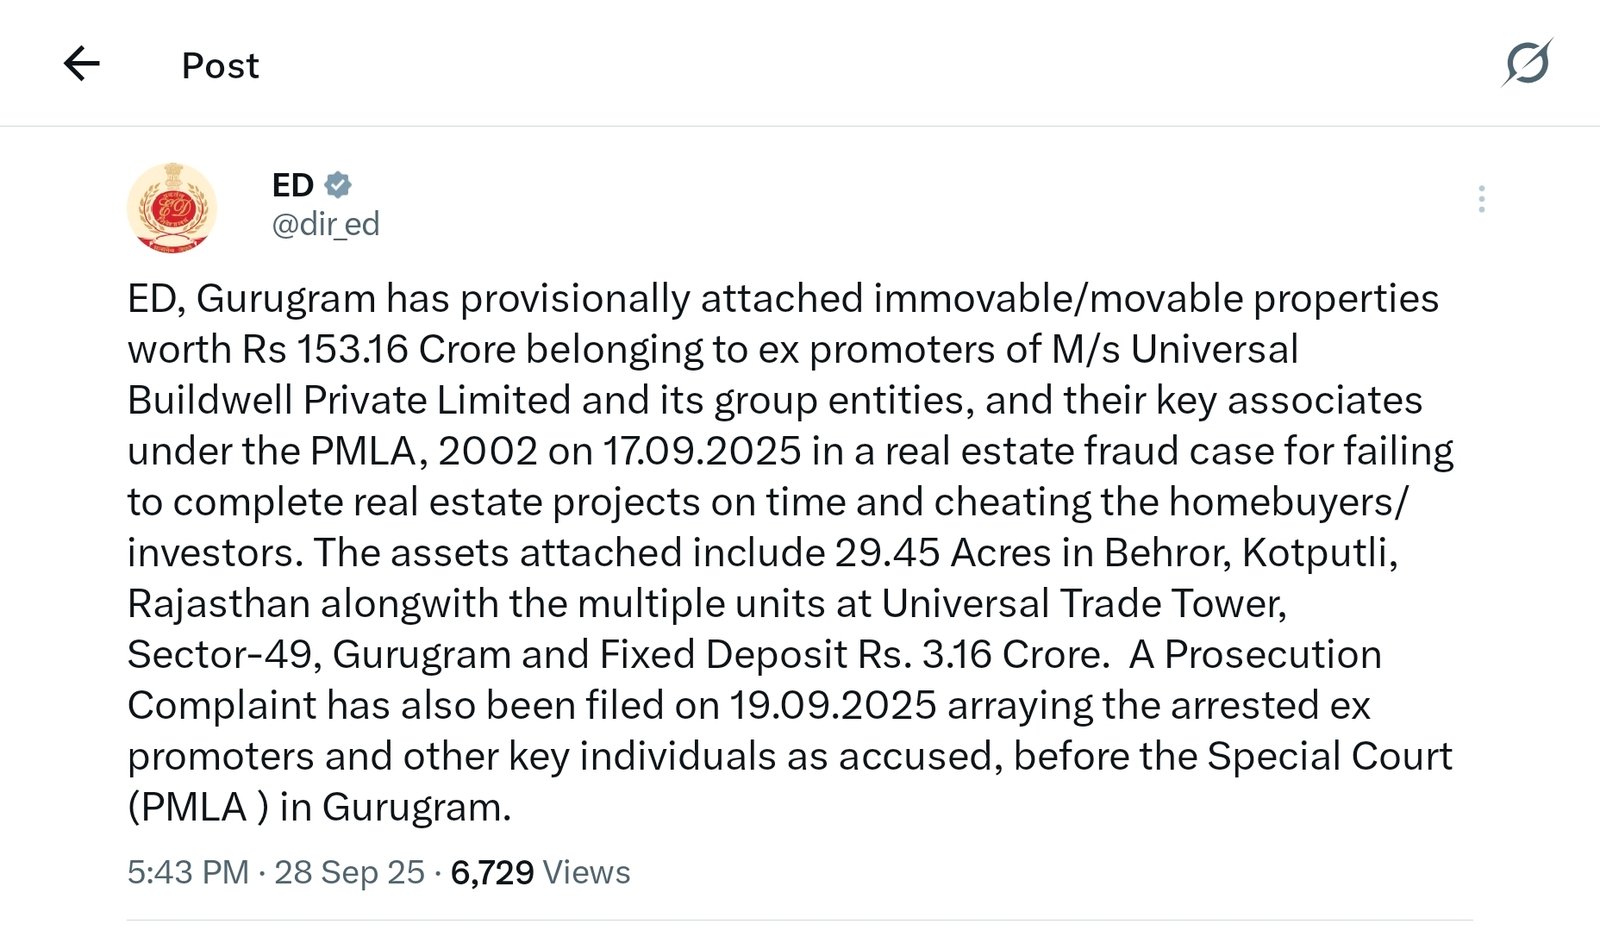
Task: Open the @dir_ed handle profile
Action: click(x=326, y=224)
